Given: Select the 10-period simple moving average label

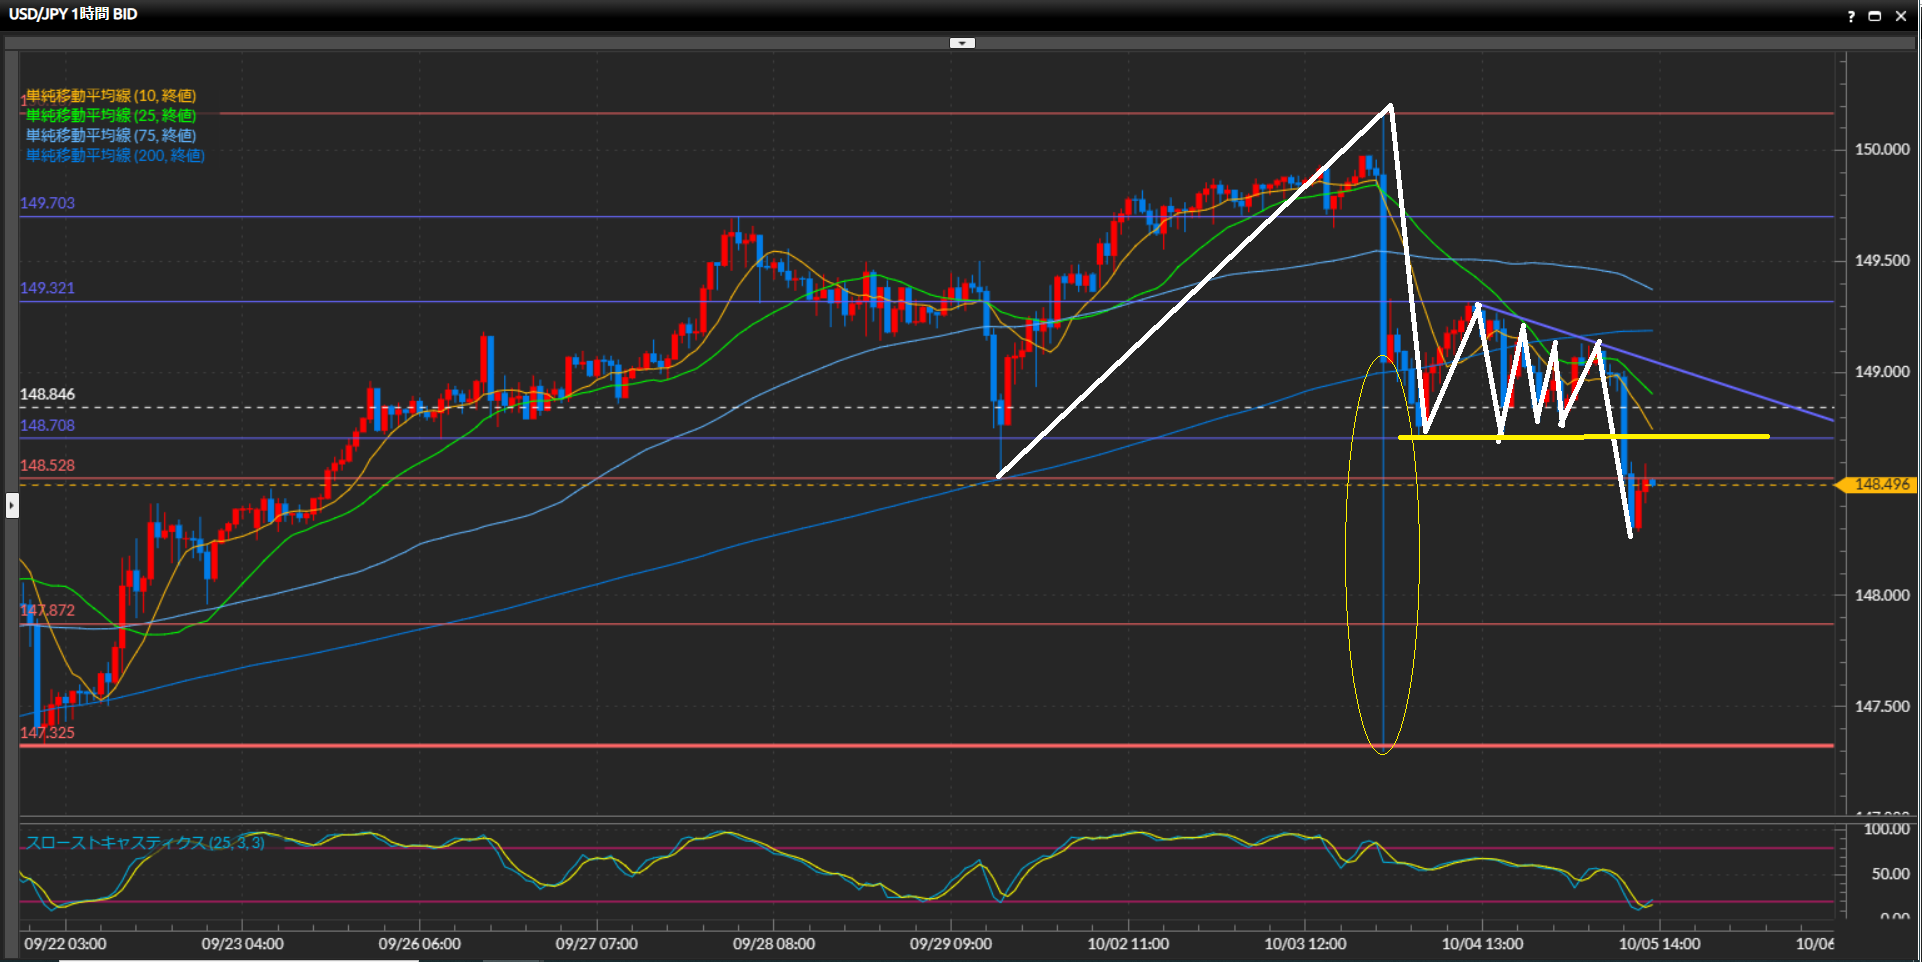Looking at the screenshot, I should point(110,96).
